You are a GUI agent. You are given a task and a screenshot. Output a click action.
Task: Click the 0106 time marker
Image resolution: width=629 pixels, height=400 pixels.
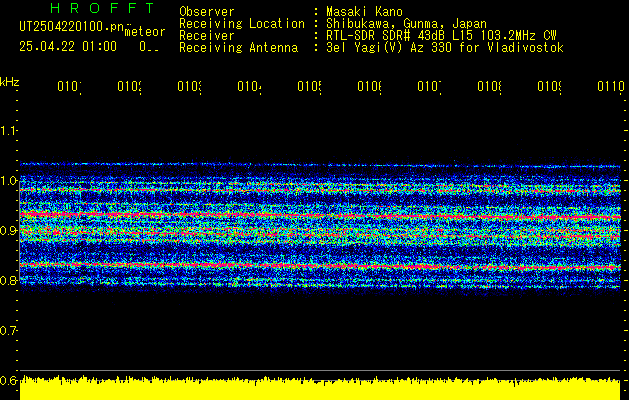click(369, 87)
